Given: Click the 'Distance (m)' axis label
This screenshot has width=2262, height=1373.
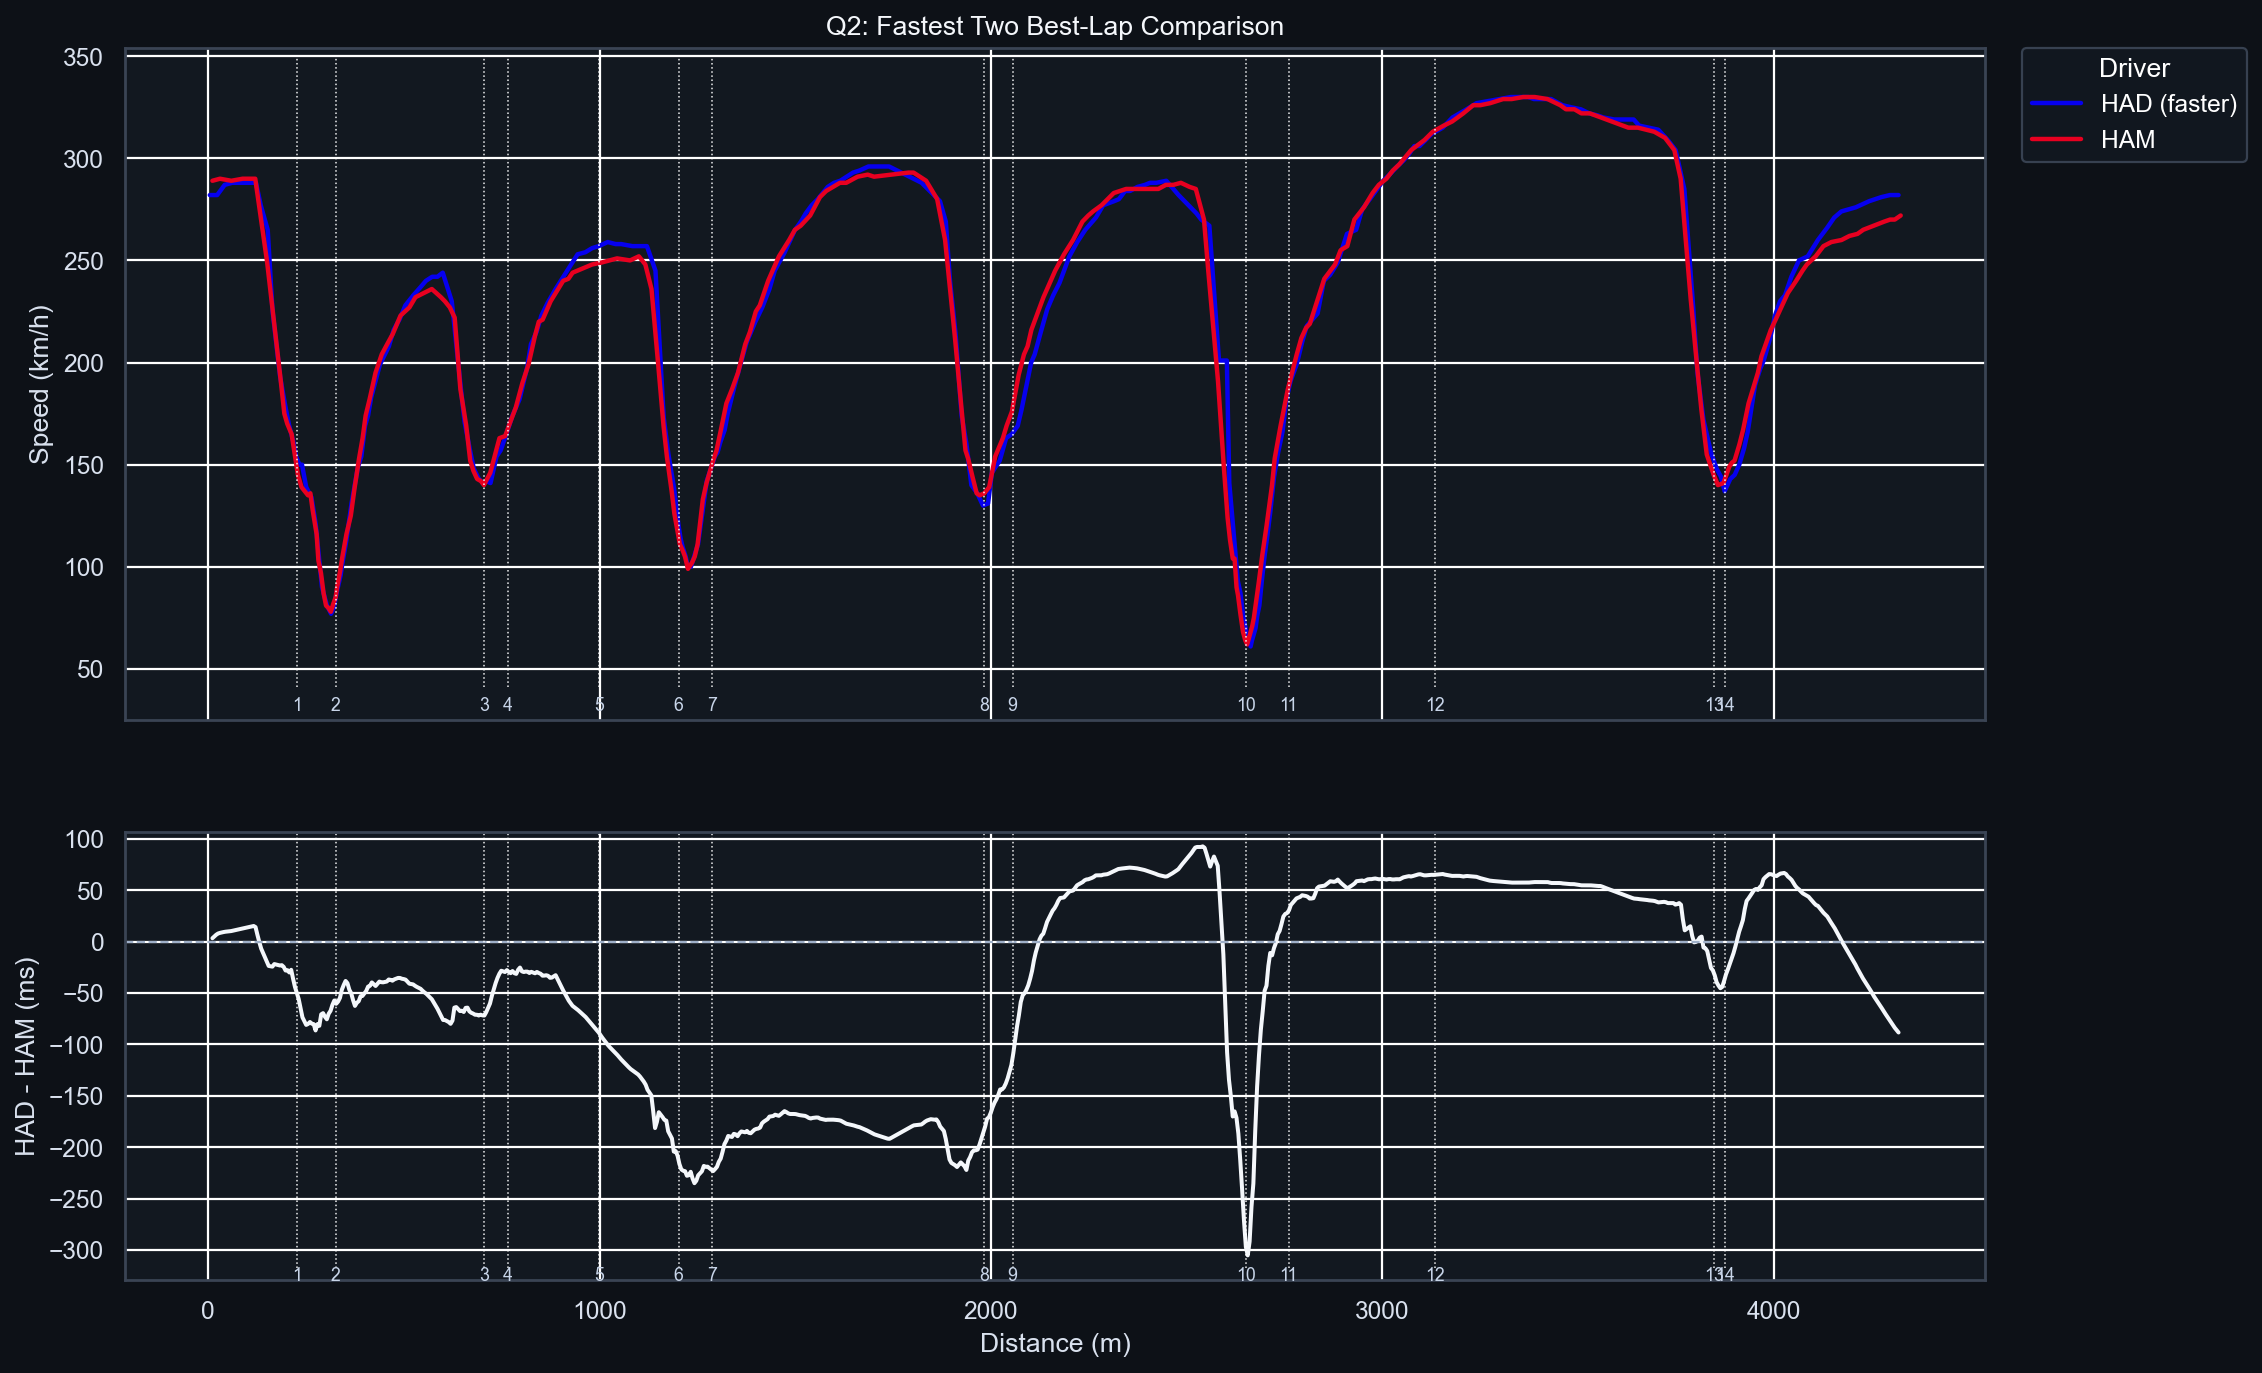Looking at the screenshot, I should click(x=1055, y=1343).
